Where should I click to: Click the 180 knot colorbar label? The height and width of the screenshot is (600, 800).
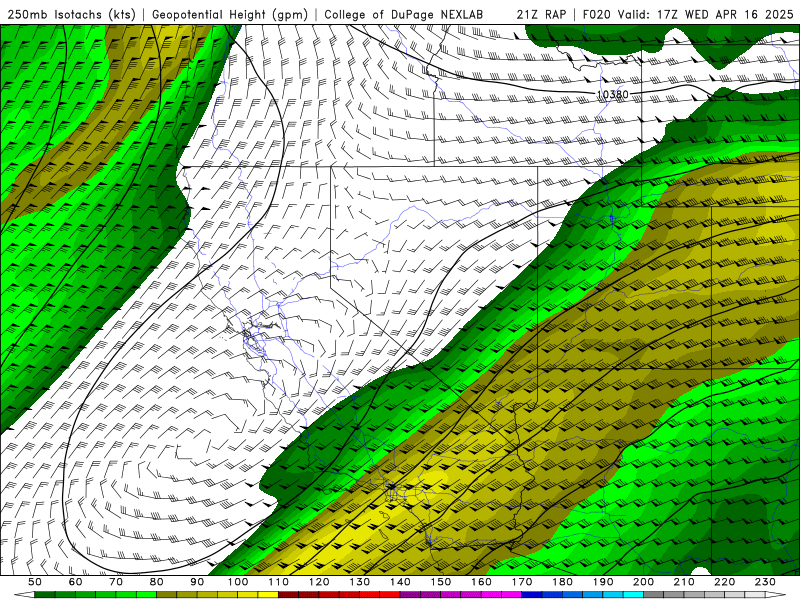(x=563, y=582)
